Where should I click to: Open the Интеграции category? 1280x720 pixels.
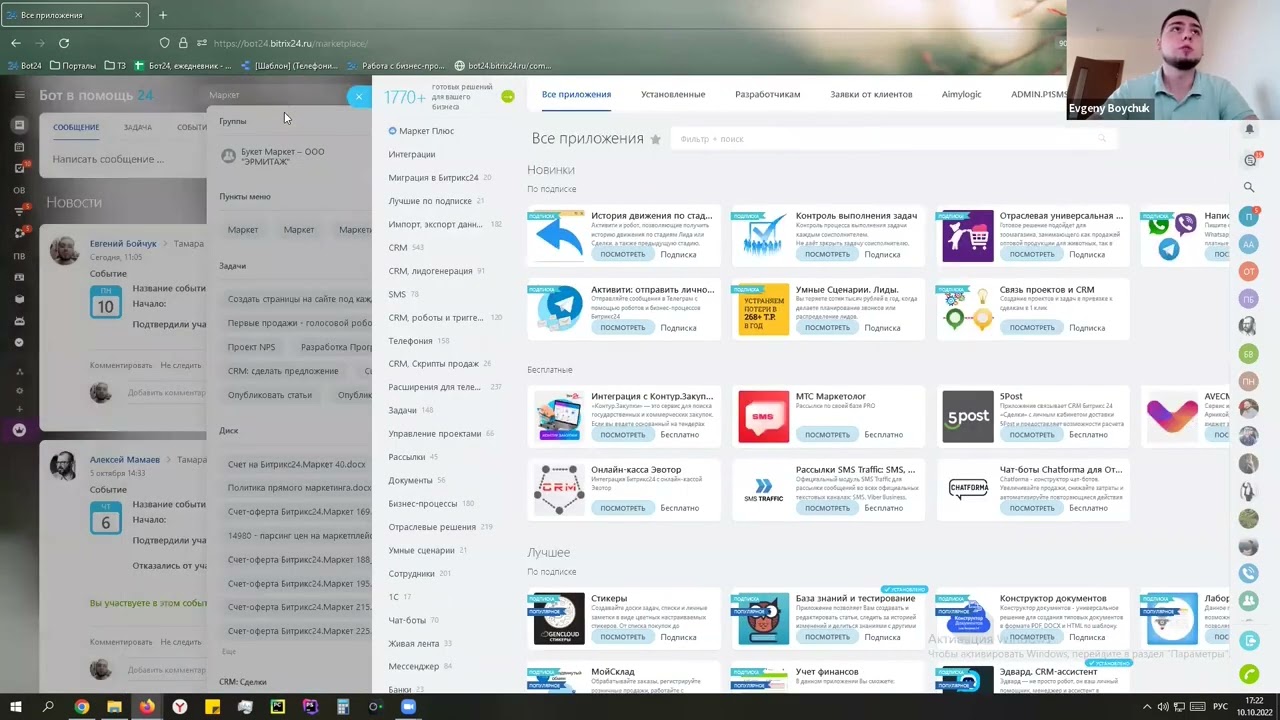tap(412, 154)
